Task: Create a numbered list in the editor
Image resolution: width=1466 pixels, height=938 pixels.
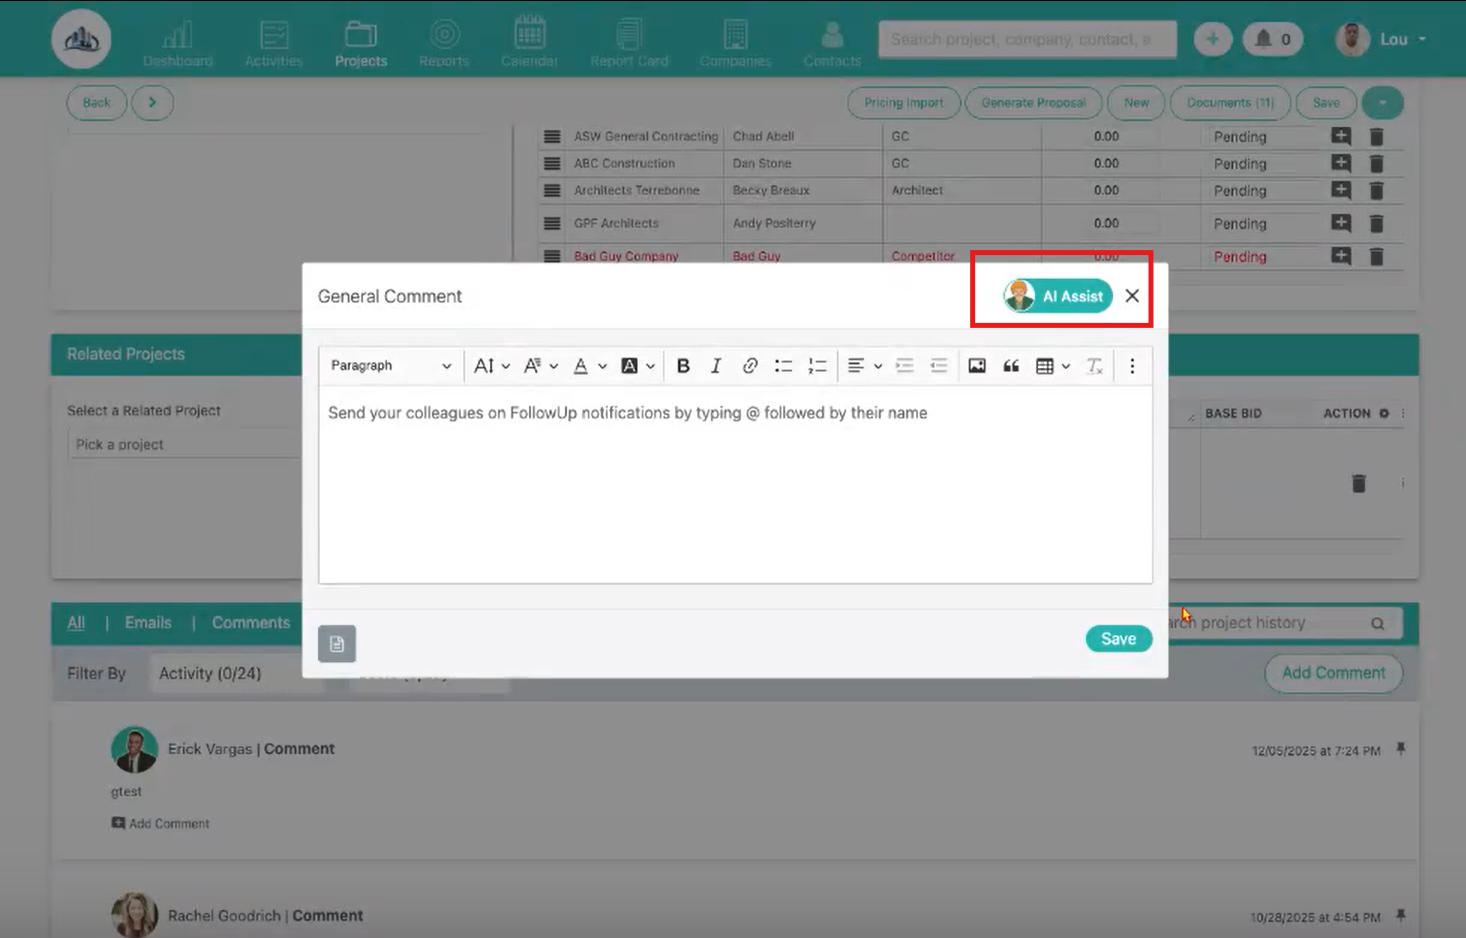Action: point(817,365)
